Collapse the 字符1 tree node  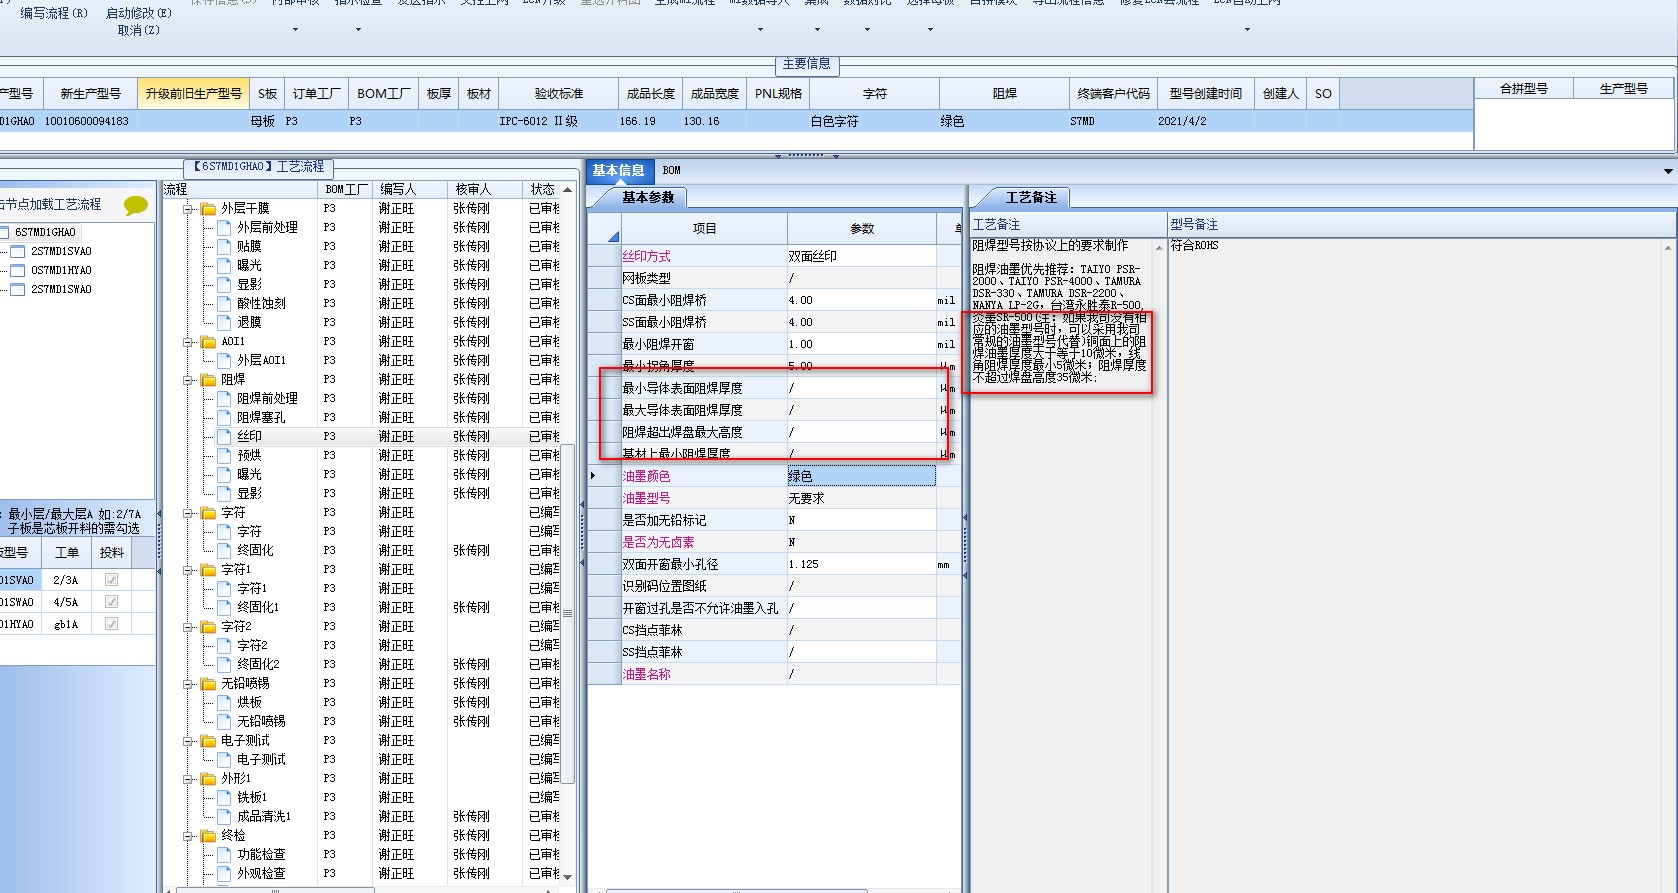pos(188,570)
